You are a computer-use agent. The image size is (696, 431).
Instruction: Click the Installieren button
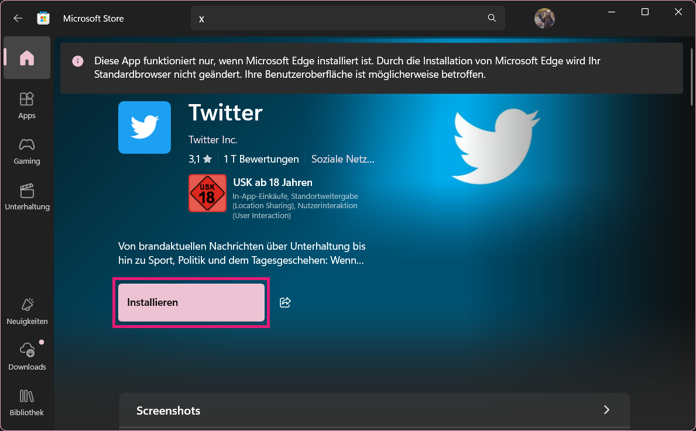click(x=191, y=302)
